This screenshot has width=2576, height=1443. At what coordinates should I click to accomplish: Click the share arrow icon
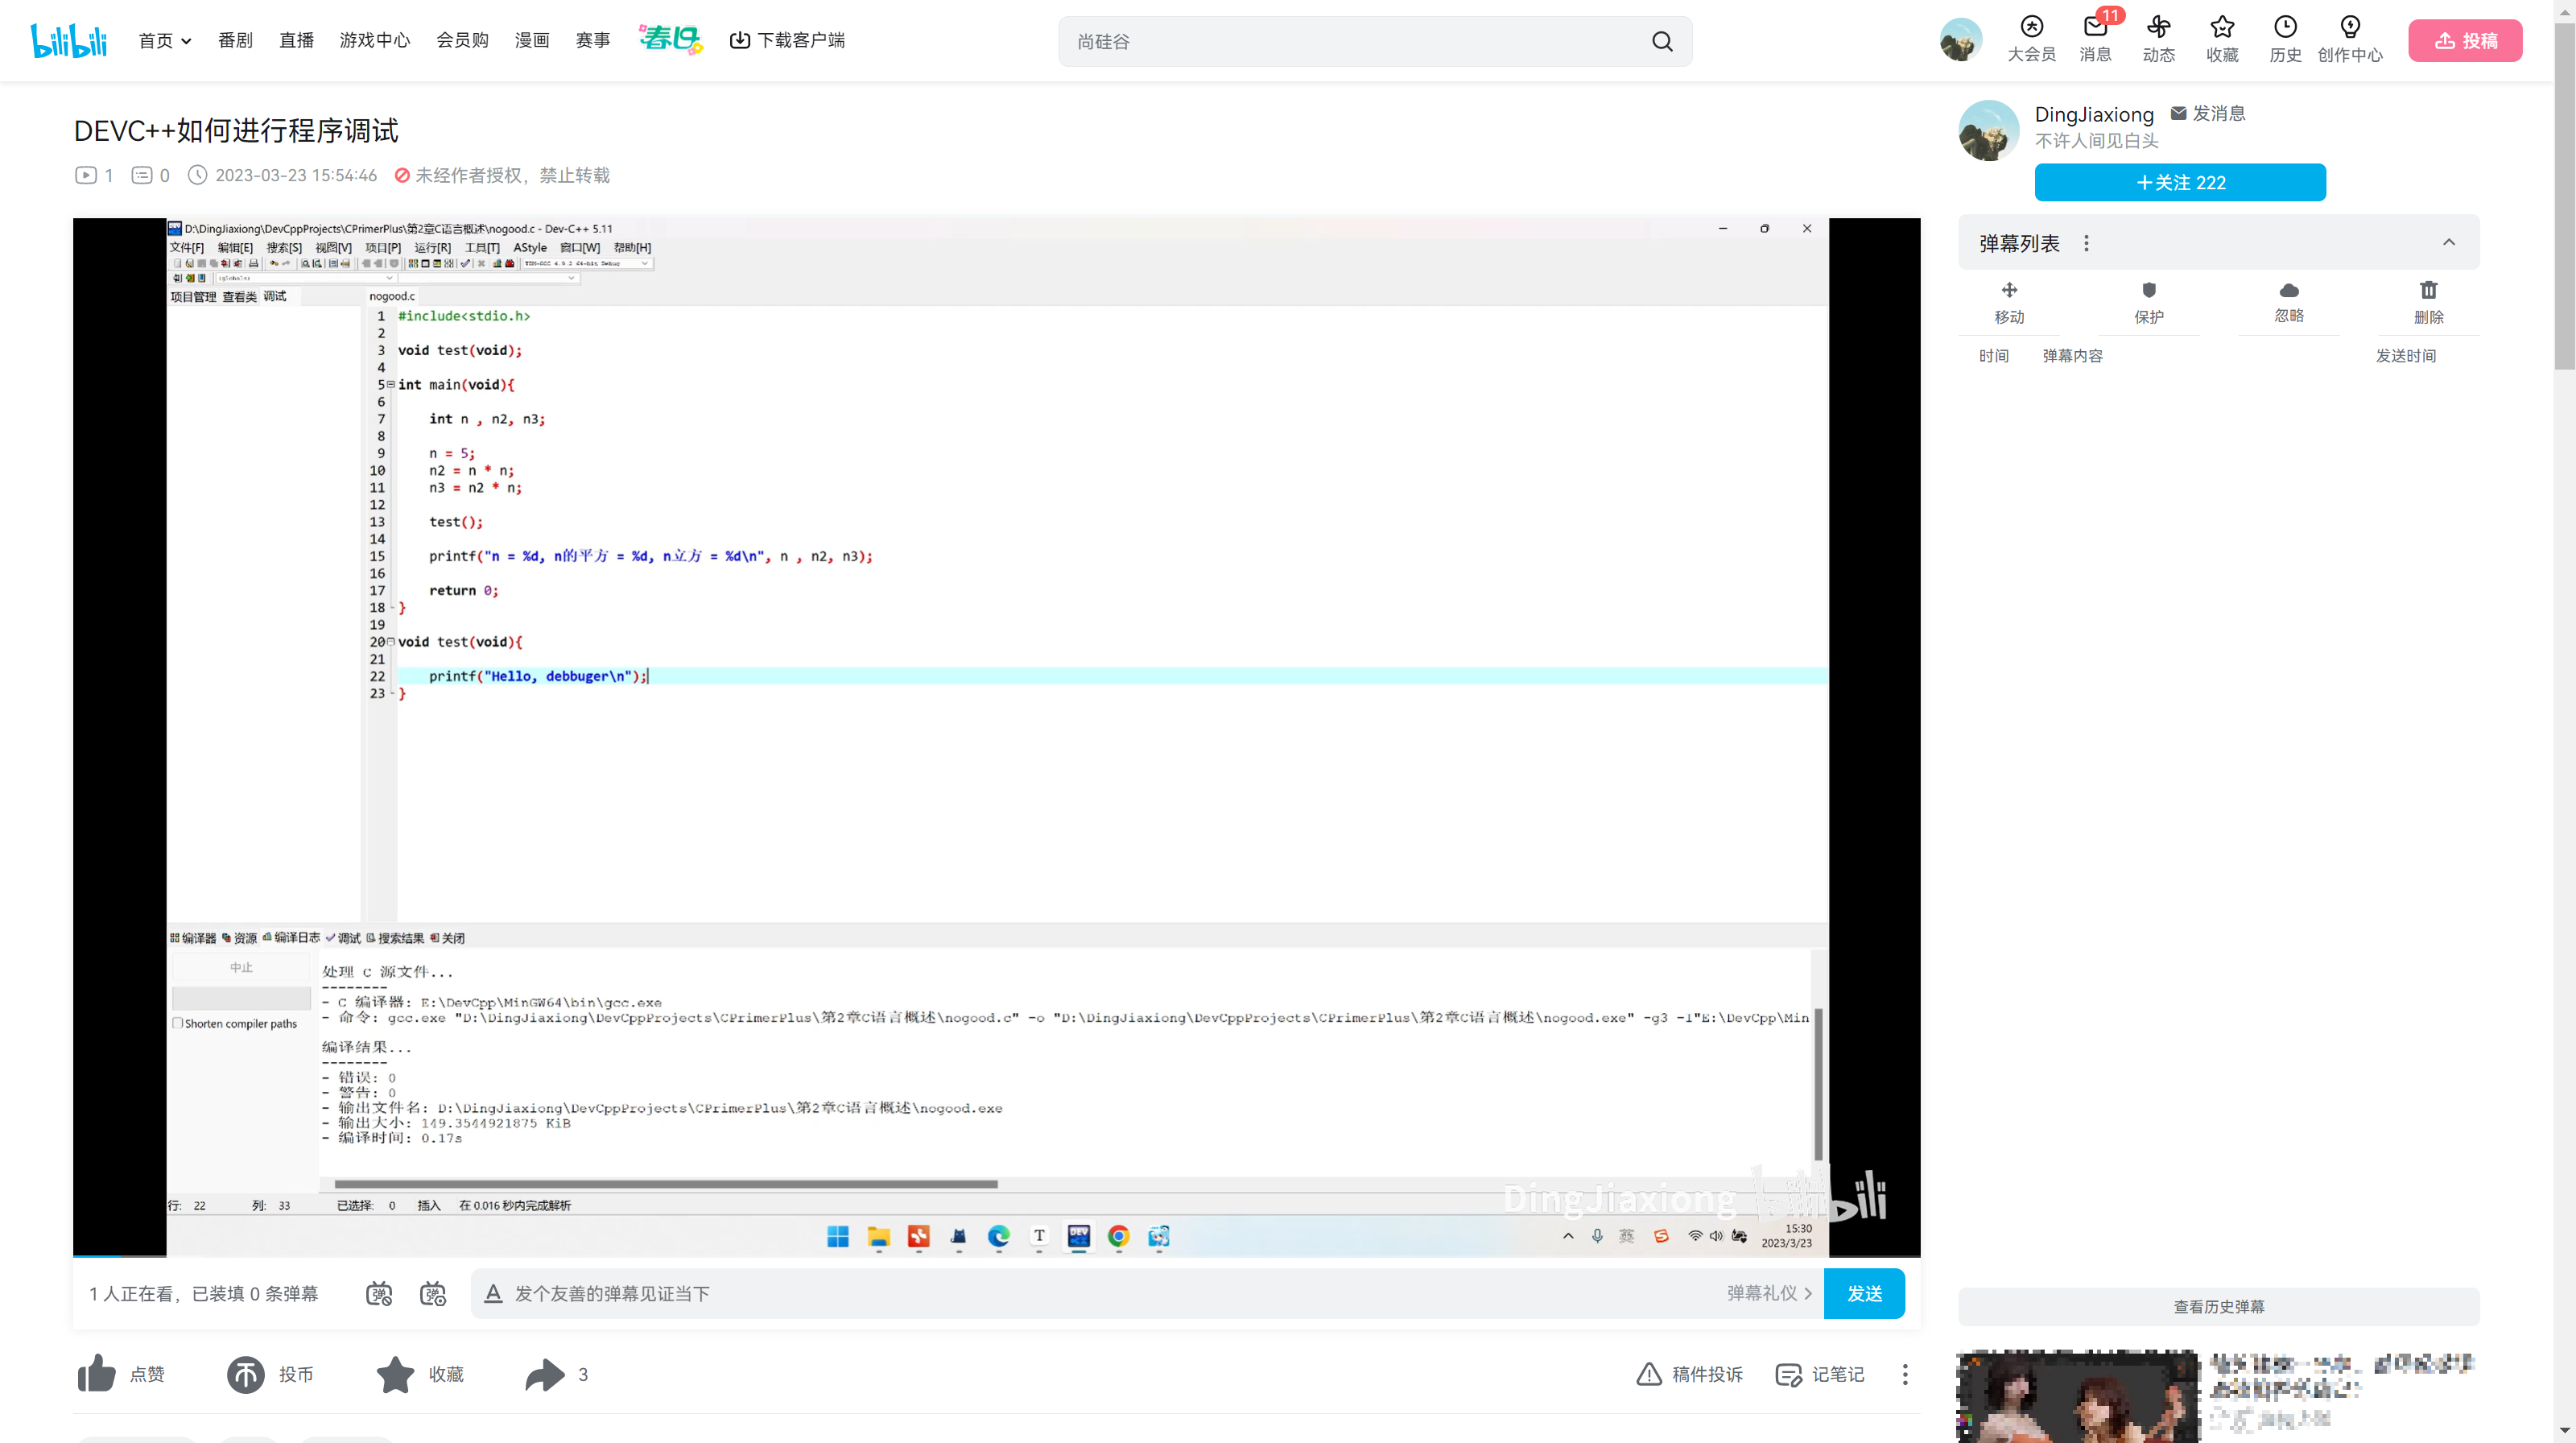[x=545, y=1374]
